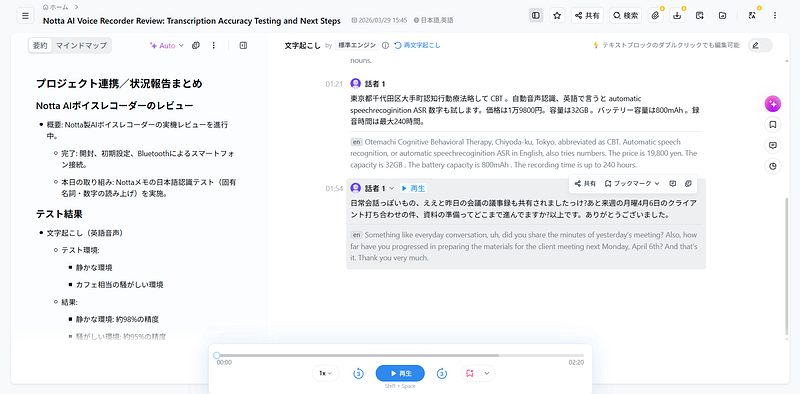
Task: Add a bookmark with red flag icon
Action: pos(469,373)
